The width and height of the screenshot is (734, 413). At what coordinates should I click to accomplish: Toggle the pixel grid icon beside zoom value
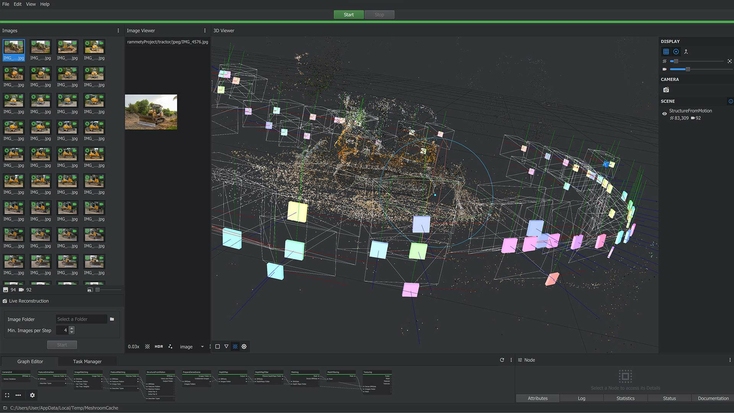[x=148, y=347]
